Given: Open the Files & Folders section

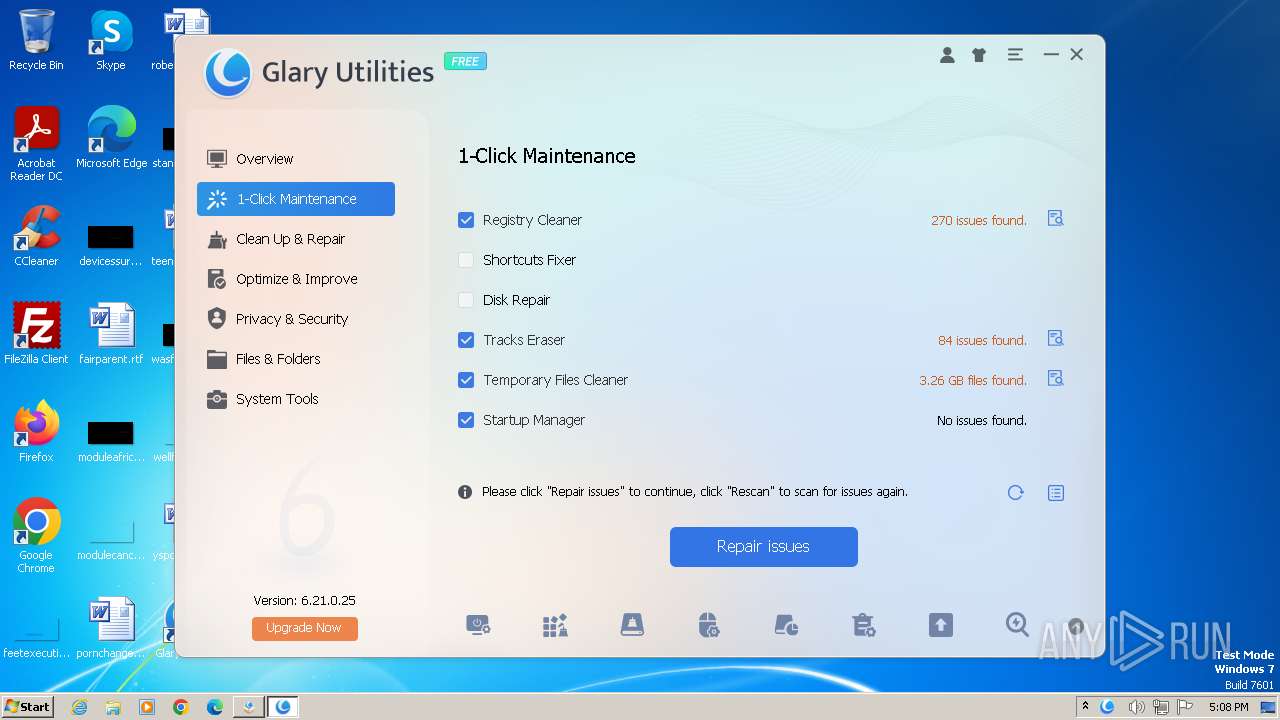Looking at the screenshot, I should click(x=296, y=359).
